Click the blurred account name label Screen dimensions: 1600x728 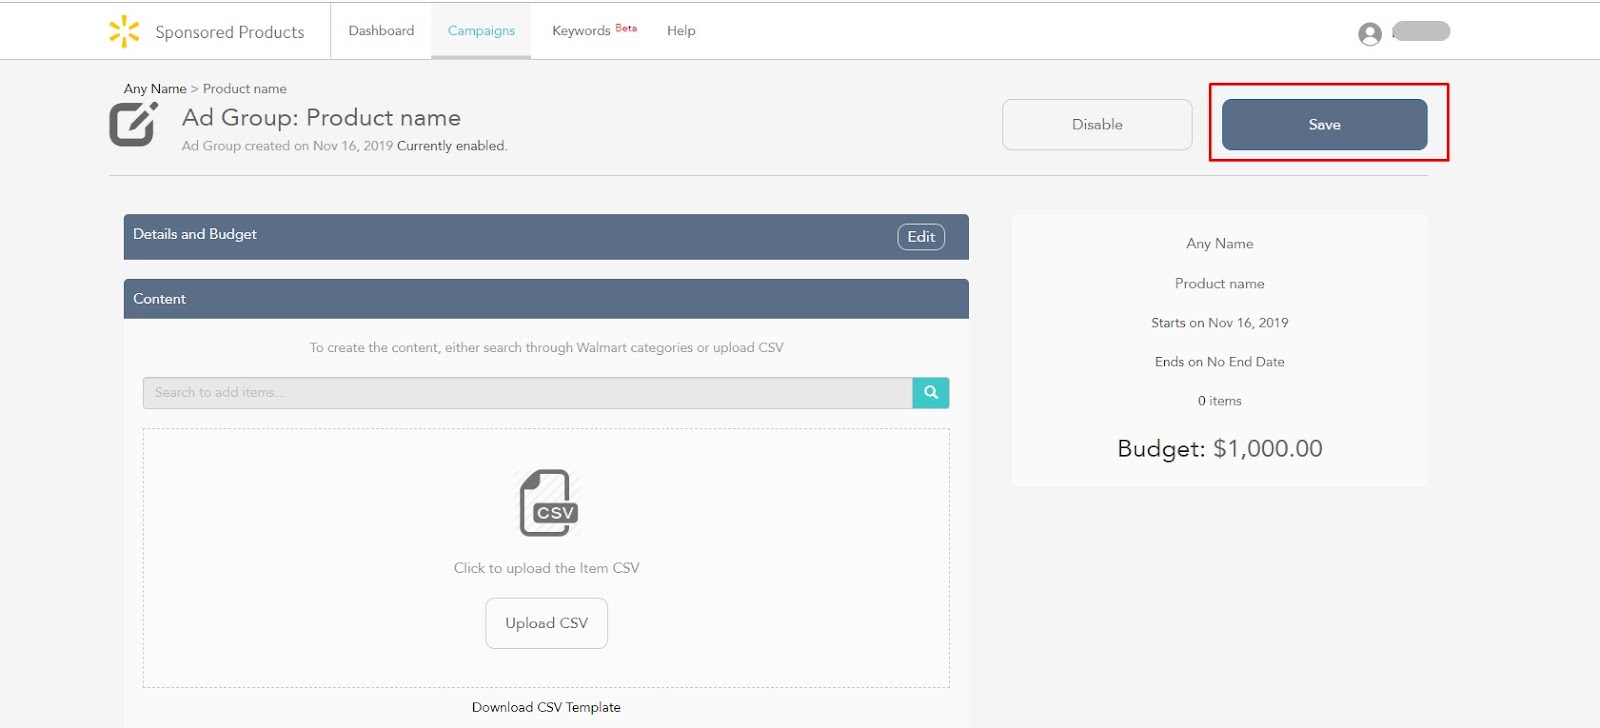click(x=1421, y=31)
